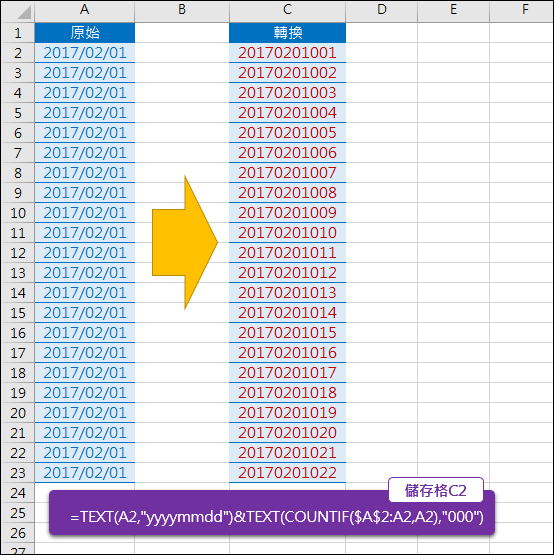The height and width of the screenshot is (555, 554).
Task: Select column E header
Action: (453, 11)
